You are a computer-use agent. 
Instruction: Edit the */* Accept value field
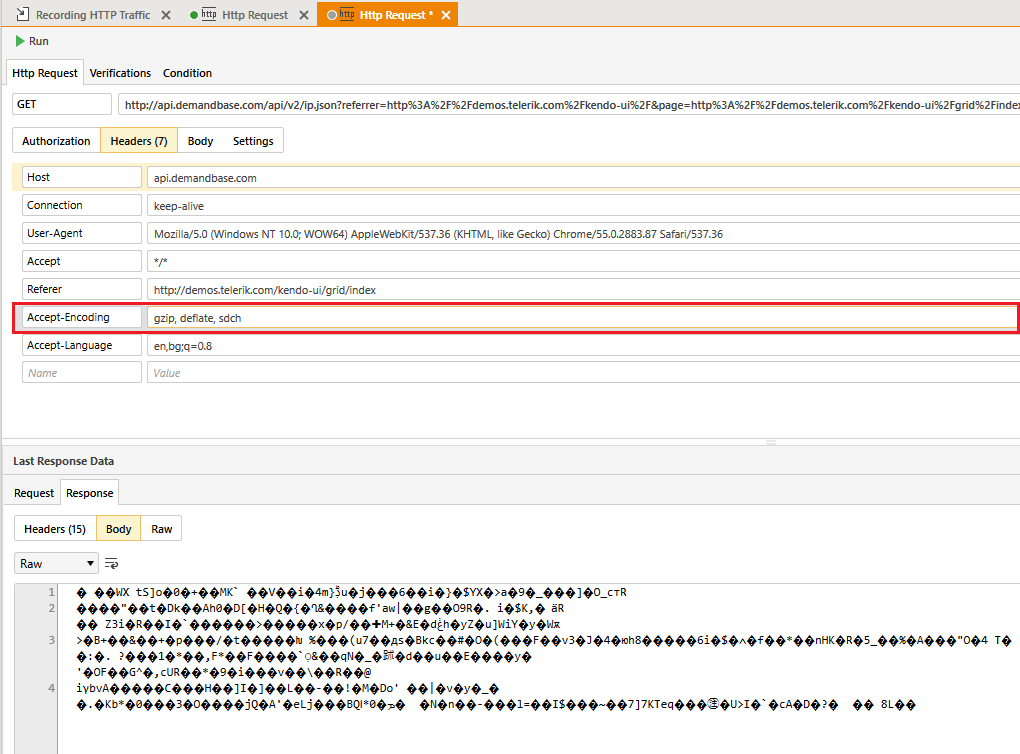point(584,262)
